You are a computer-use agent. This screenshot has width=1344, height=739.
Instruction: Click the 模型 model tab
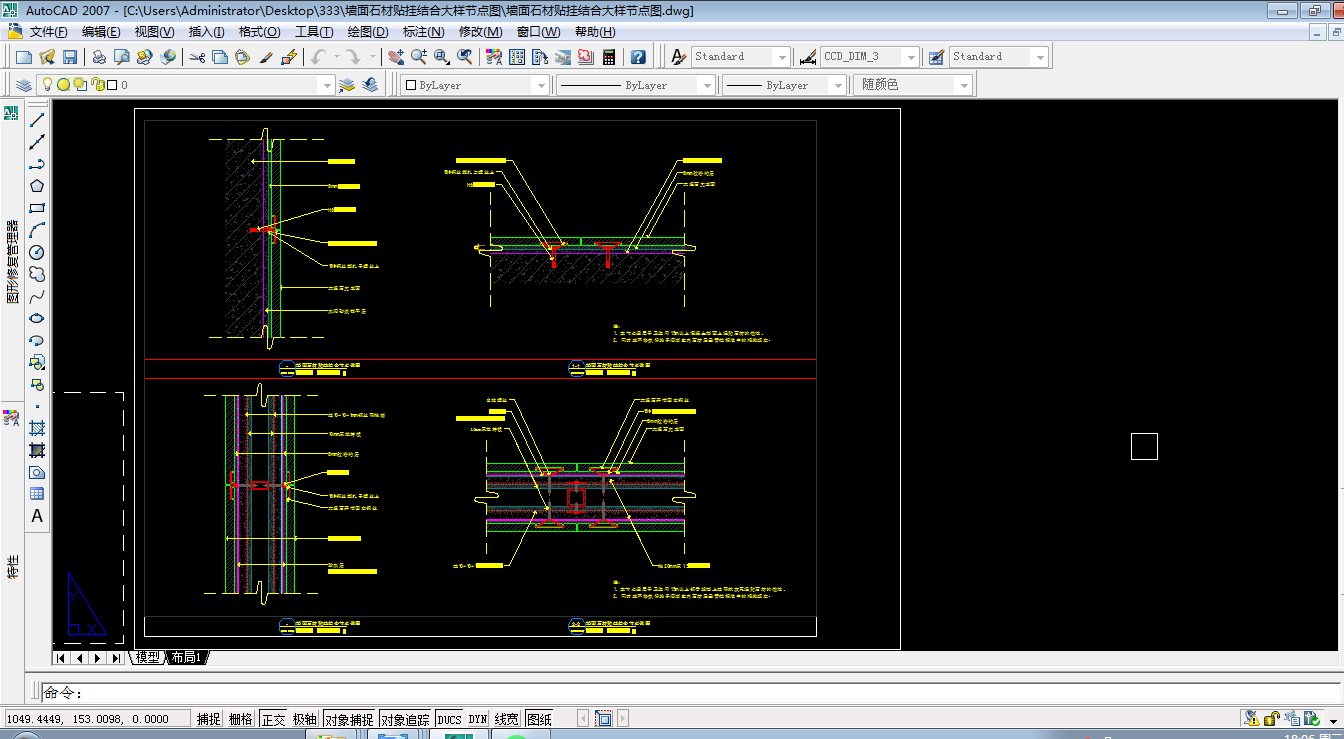point(147,657)
